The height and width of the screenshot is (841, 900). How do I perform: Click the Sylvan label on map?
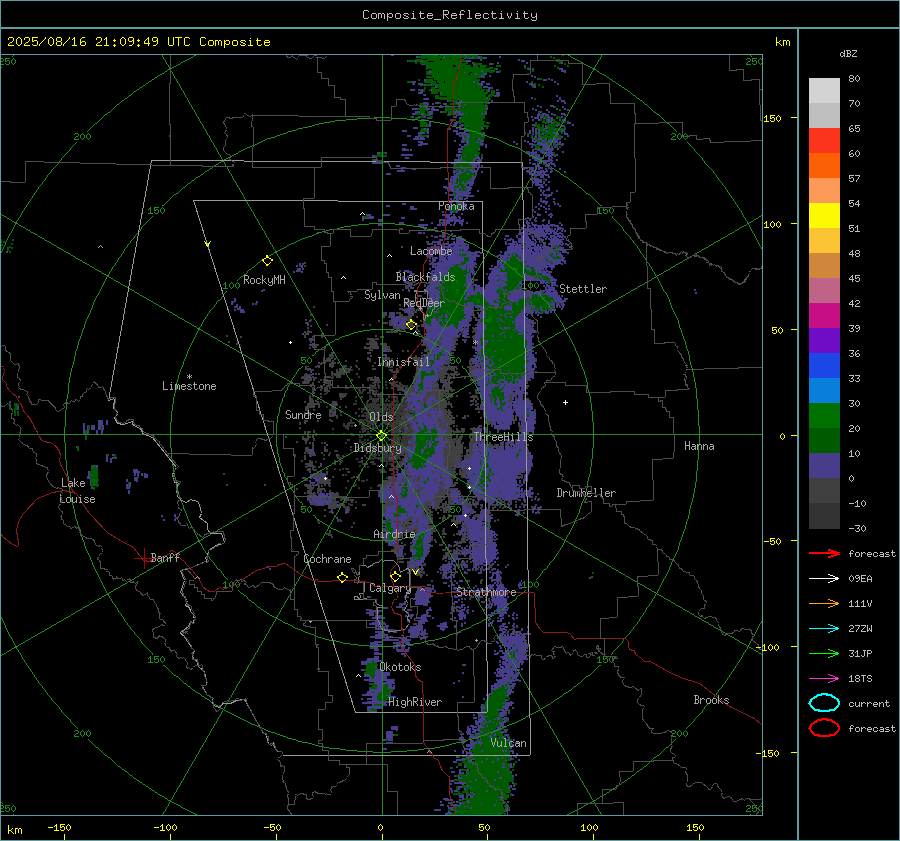pos(382,295)
